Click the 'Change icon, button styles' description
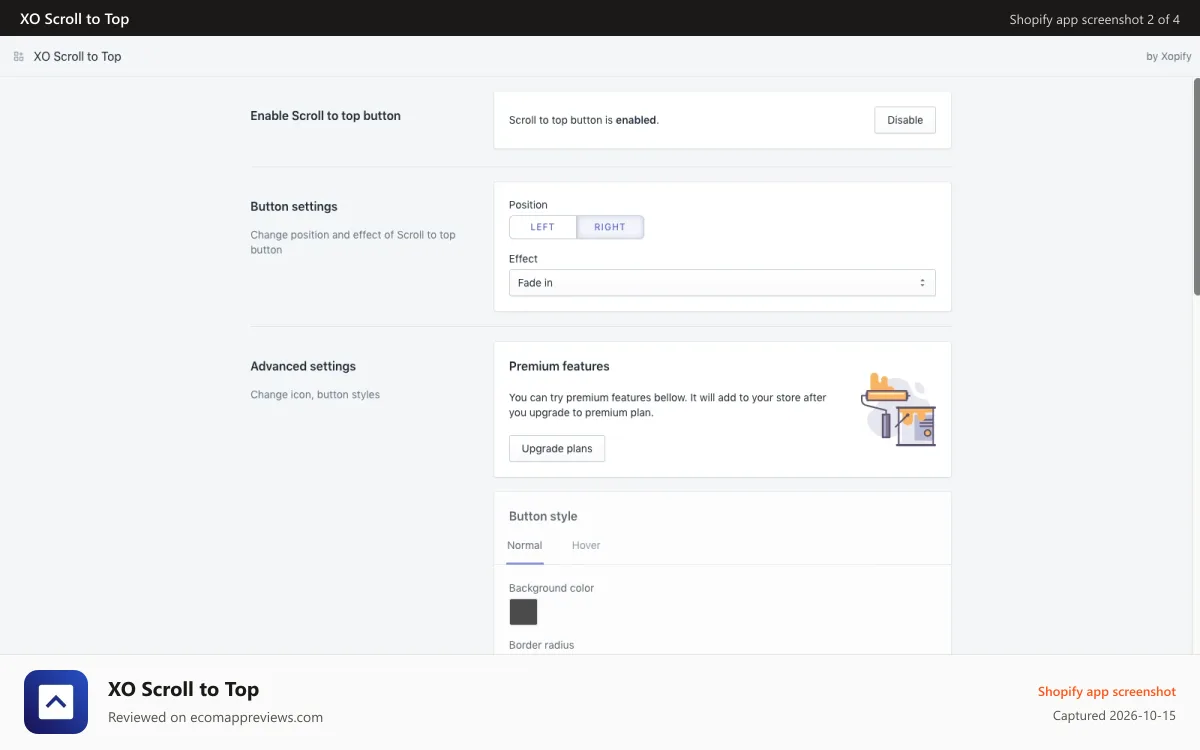 tap(315, 395)
